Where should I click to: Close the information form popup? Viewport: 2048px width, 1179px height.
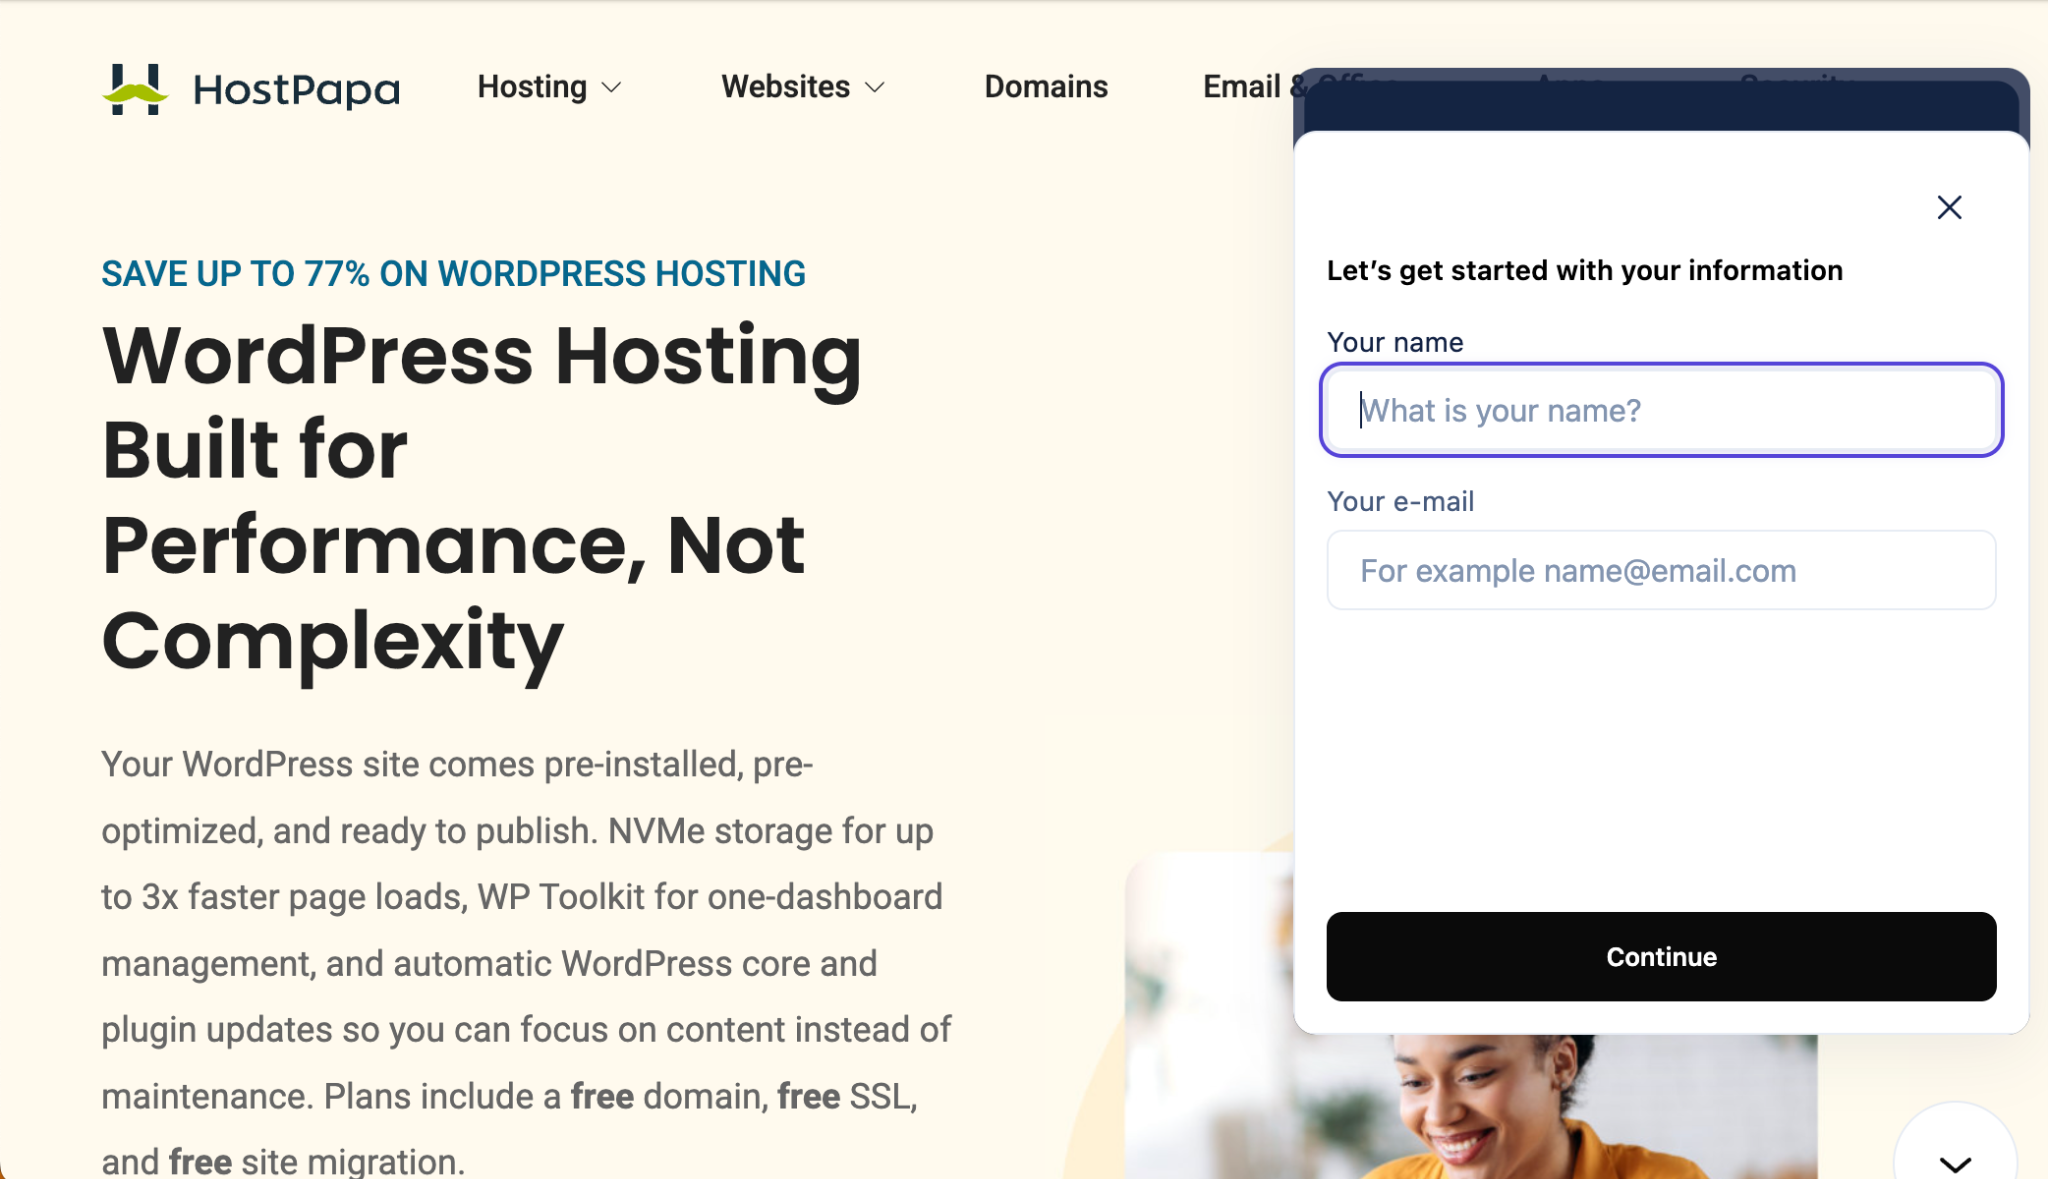1949,207
